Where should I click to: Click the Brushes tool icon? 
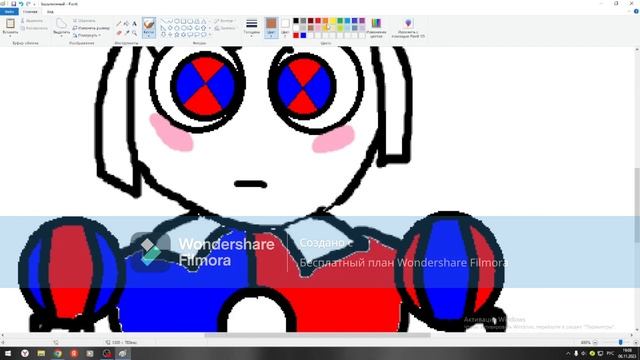(x=149, y=24)
